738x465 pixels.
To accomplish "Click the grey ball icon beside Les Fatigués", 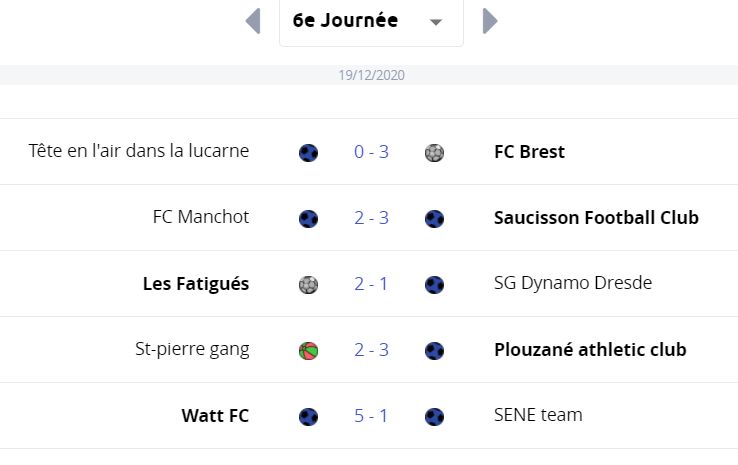I will [x=308, y=284].
